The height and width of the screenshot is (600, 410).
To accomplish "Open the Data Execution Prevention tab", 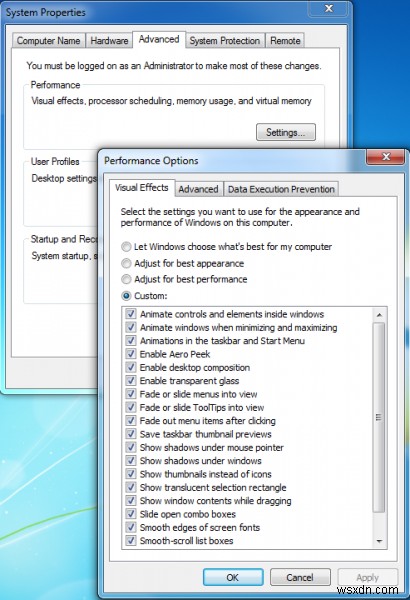I will (281, 189).
